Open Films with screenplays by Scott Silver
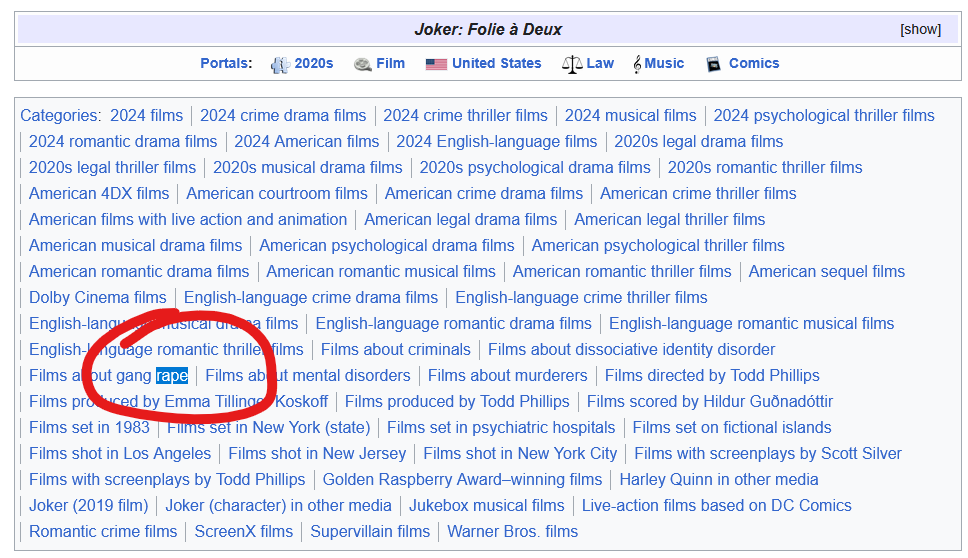Screen dimensions: 968x558 pyautogui.click(x=767, y=452)
